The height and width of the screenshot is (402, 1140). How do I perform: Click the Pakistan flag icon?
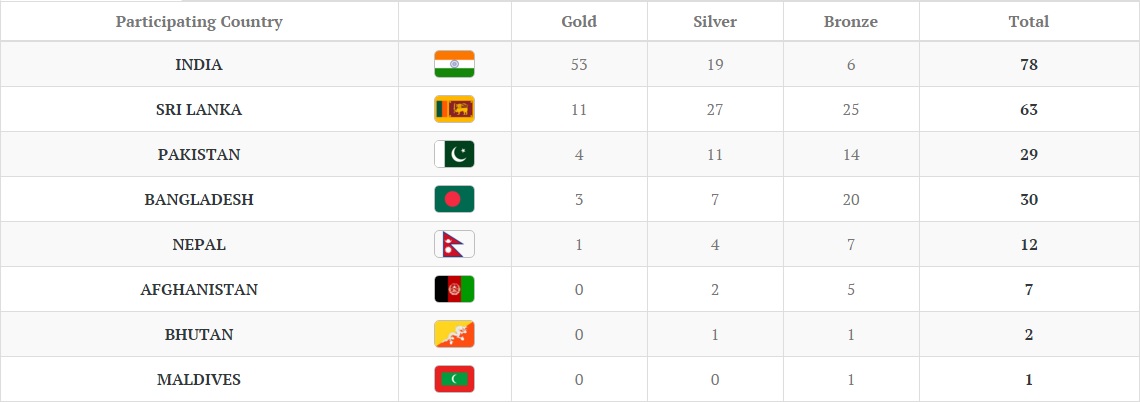point(454,154)
